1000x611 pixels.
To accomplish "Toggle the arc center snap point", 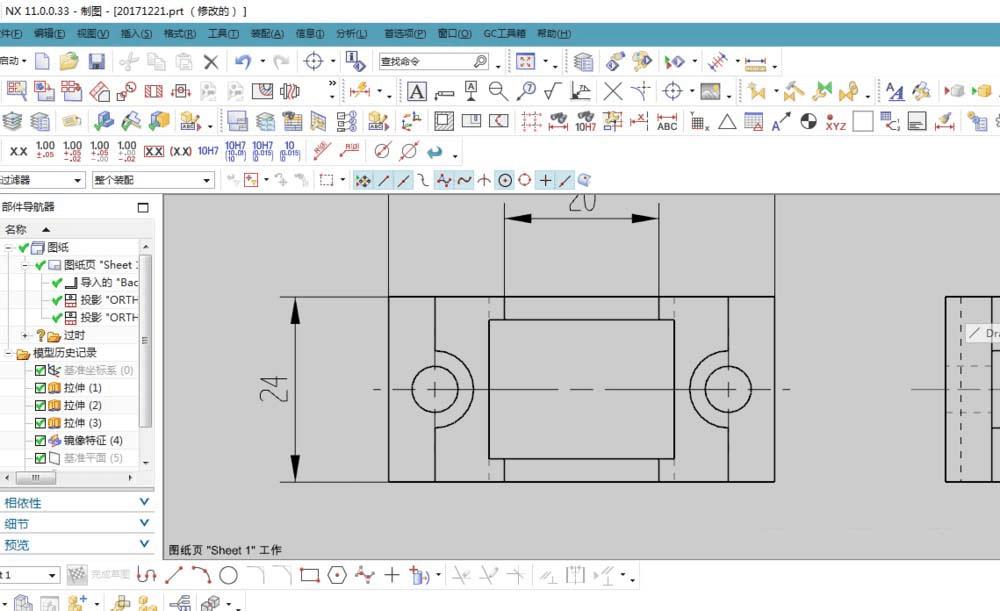I will tap(504, 180).
